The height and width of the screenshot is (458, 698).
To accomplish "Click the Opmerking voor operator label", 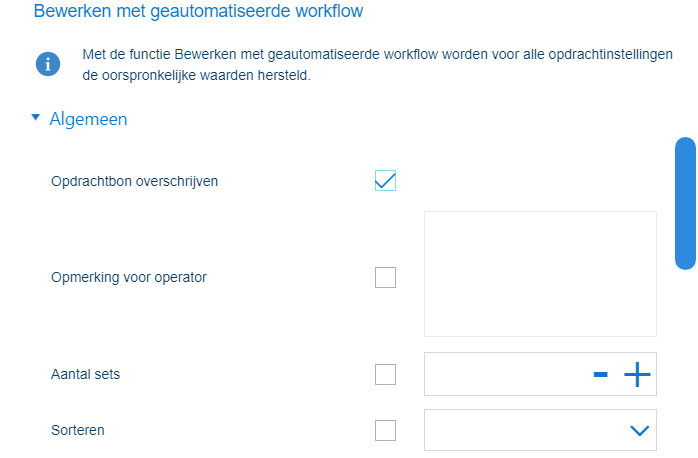I will point(129,277).
